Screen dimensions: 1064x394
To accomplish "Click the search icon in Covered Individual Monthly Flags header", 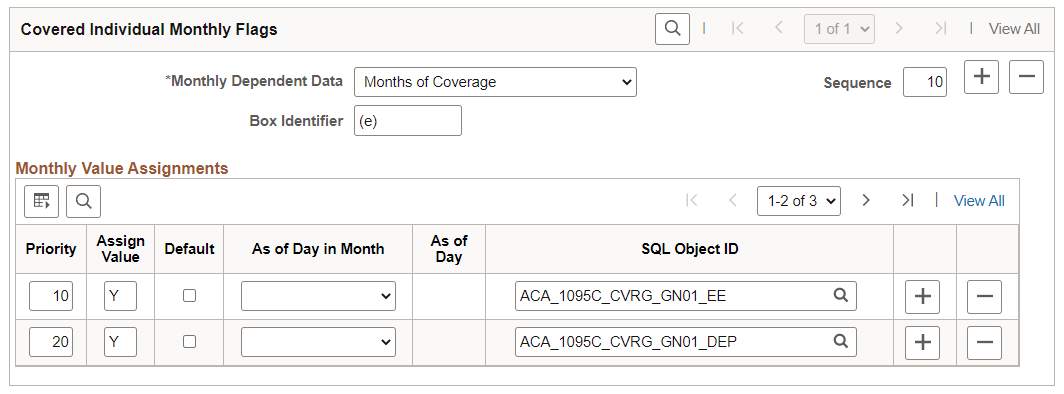I will (x=672, y=28).
